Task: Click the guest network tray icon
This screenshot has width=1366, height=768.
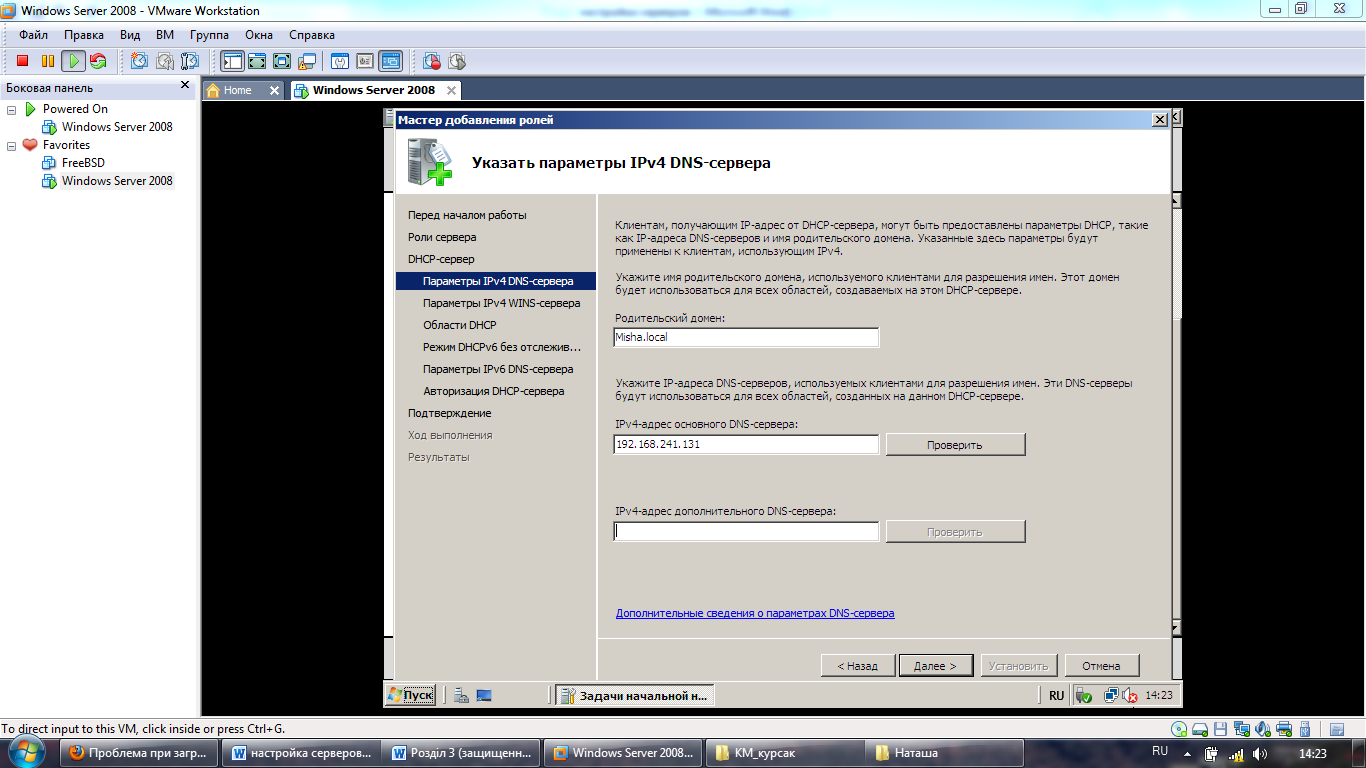Action: coord(1111,696)
